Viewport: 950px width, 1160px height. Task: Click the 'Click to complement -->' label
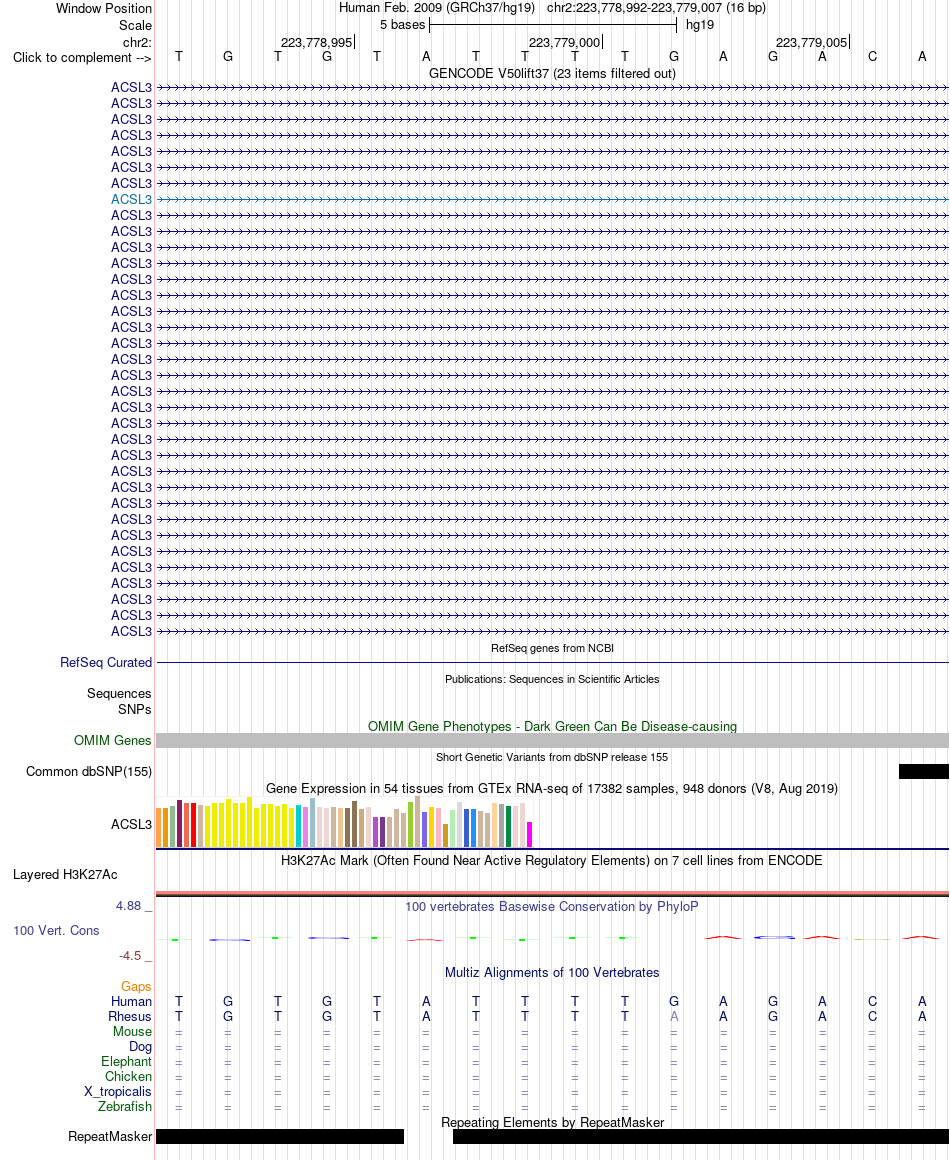click(x=81, y=58)
